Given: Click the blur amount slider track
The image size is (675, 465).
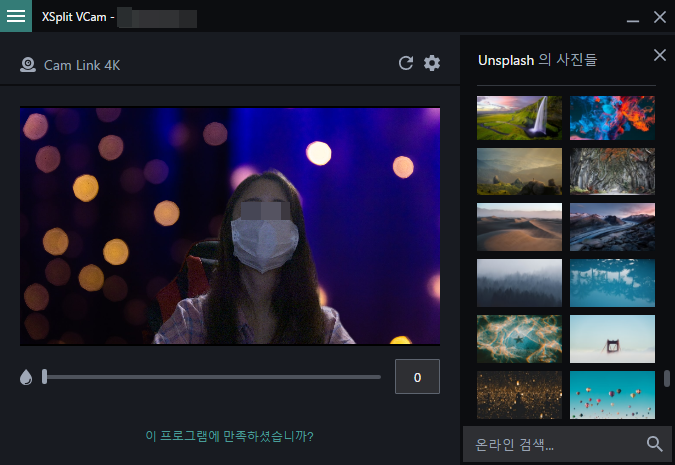Looking at the screenshot, I should (211, 377).
